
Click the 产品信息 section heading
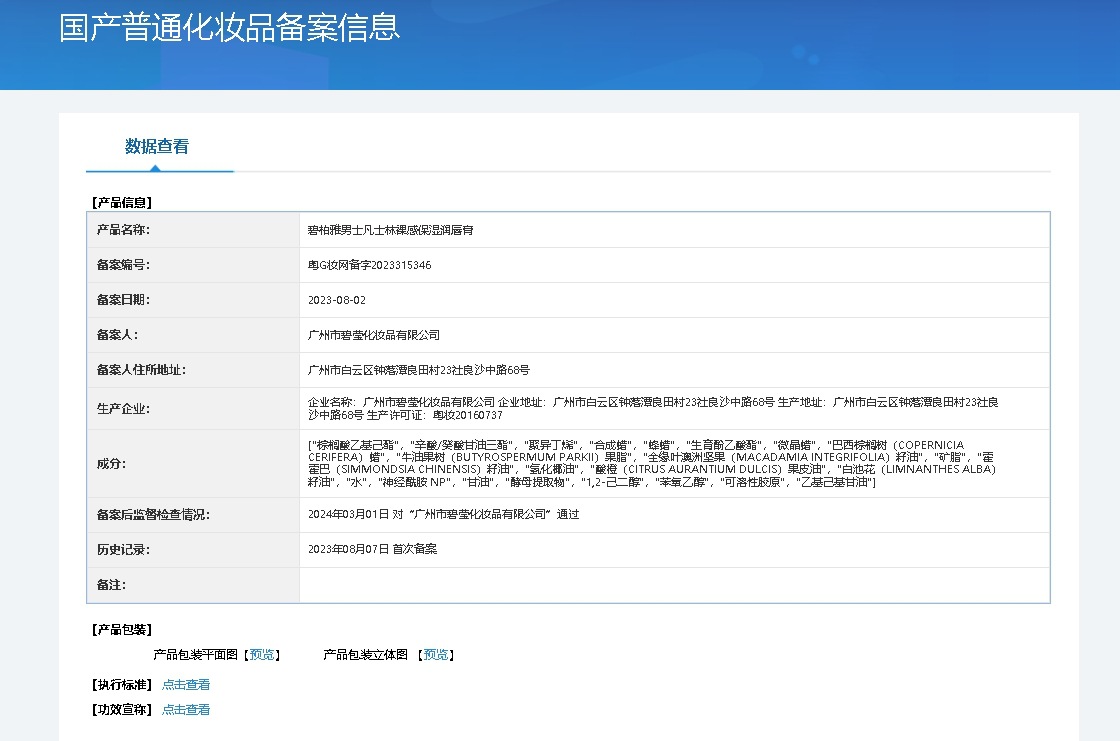click(x=122, y=203)
